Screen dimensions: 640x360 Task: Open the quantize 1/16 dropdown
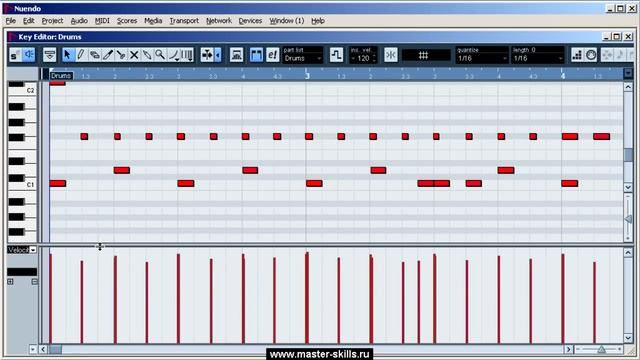[482, 59]
